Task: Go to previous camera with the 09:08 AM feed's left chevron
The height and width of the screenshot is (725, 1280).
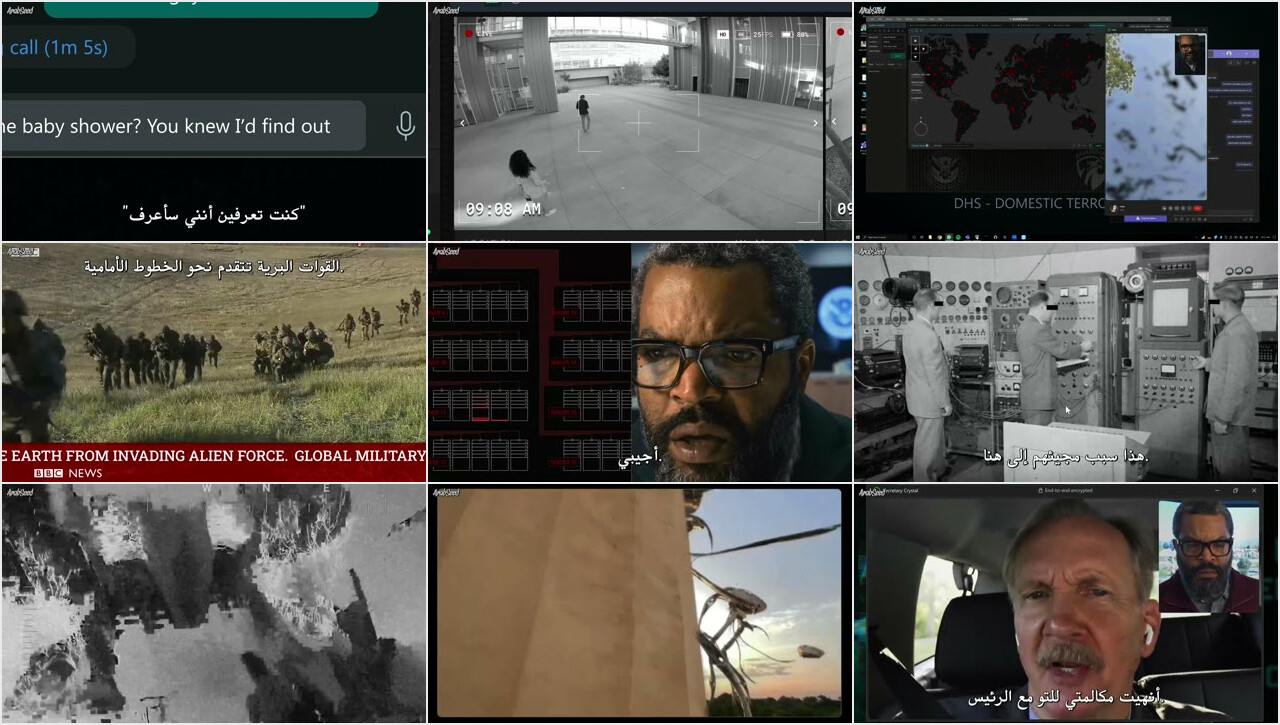Action: pos(462,124)
